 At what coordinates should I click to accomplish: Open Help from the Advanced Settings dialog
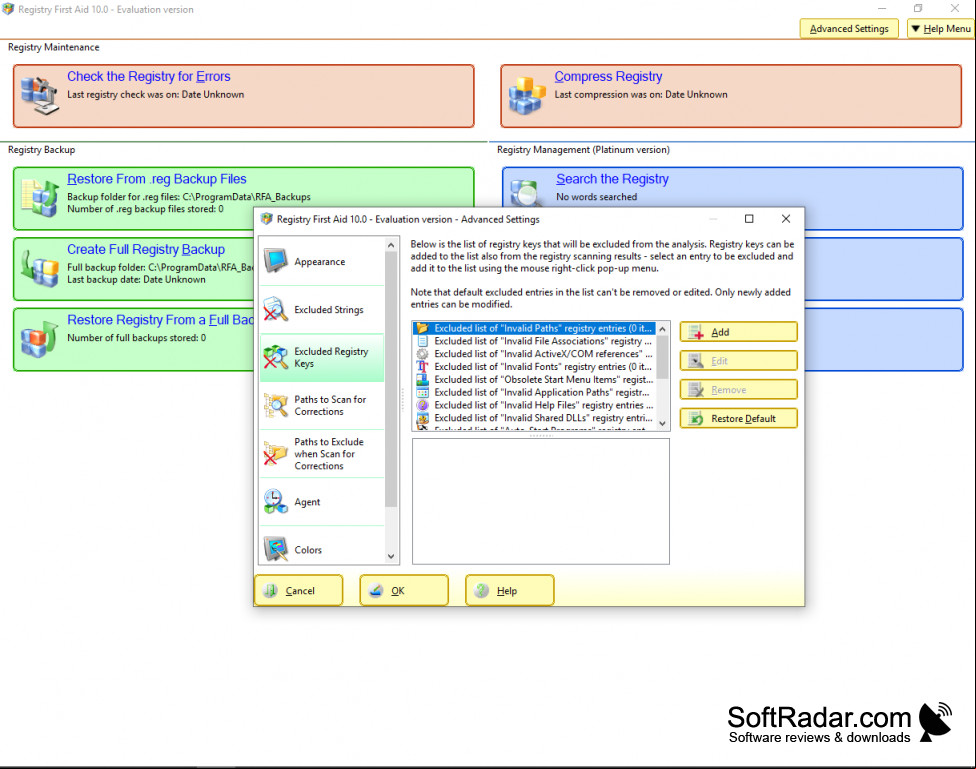(510, 590)
